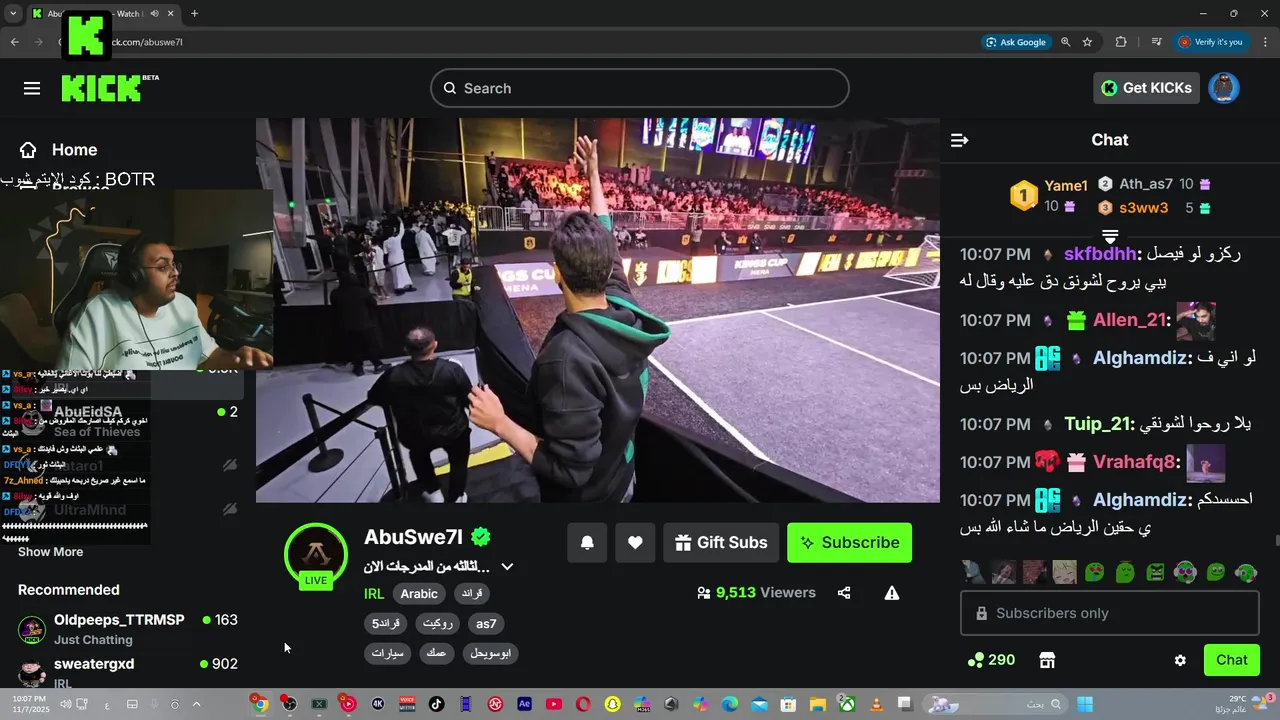Image resolution: width=1280 pixels, height=720 pixels.
Task: Click the emote in Allen_21's message
Action: (1196, 321)
